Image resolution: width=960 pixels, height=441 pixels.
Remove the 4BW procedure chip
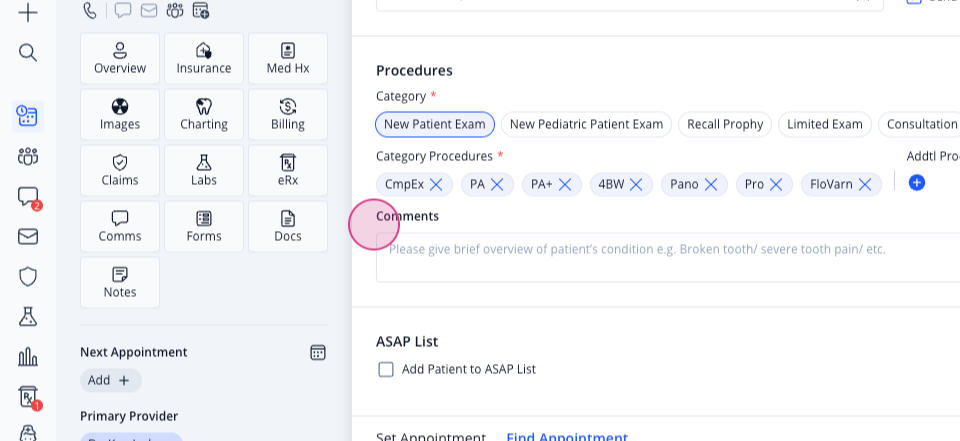click(636, 184)
